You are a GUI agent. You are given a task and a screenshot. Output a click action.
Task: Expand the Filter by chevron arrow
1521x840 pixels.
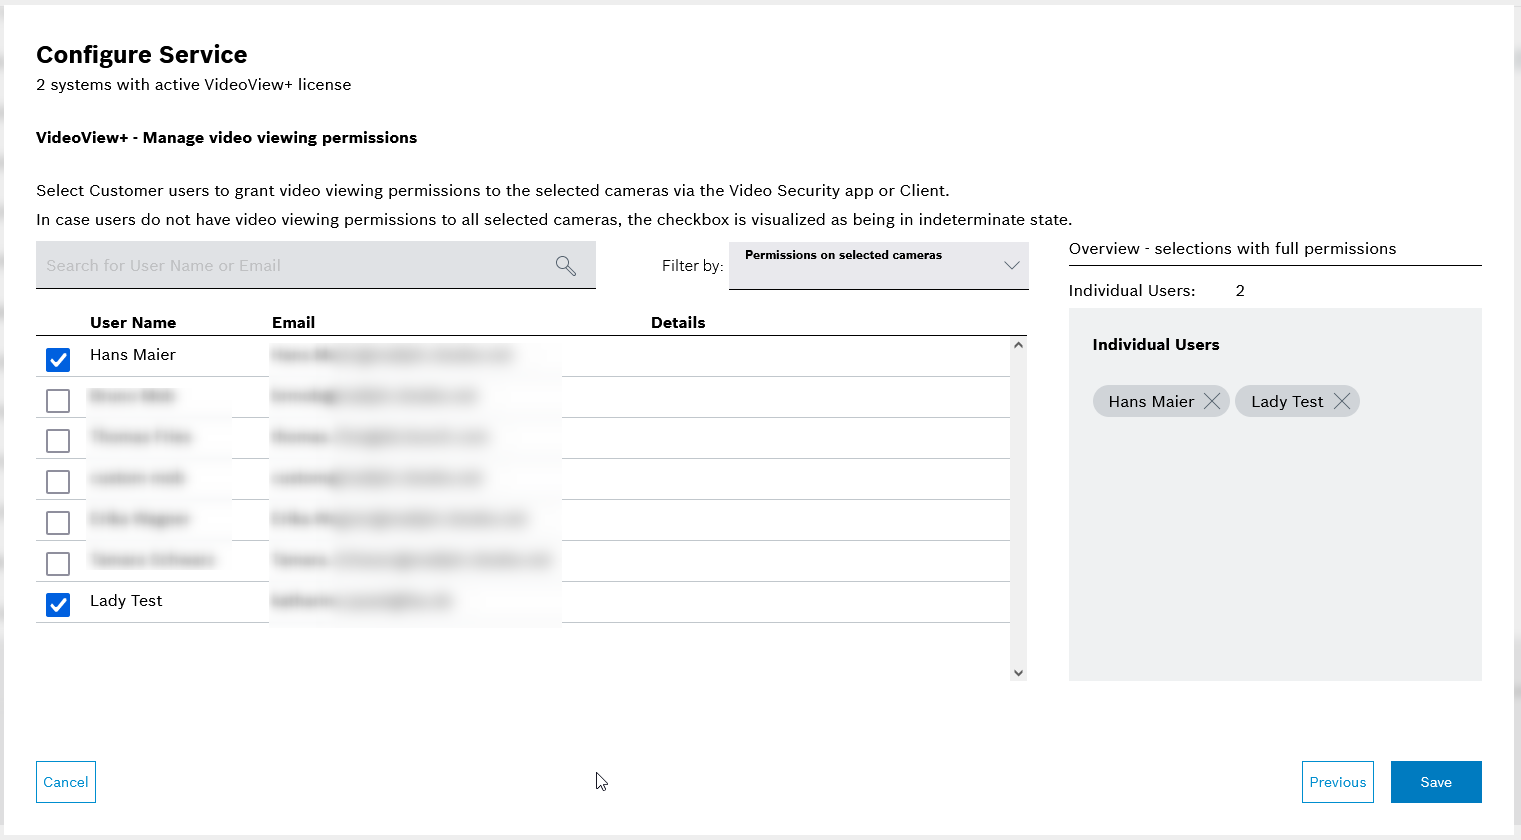[x=1011, y=265]
